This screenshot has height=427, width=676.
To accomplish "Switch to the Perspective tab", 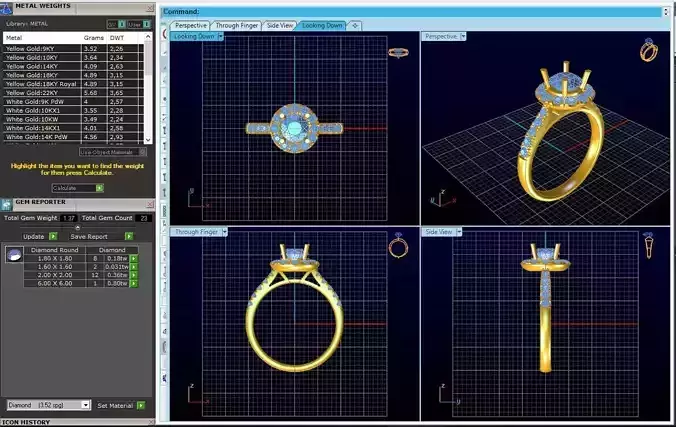I will 191,25.
